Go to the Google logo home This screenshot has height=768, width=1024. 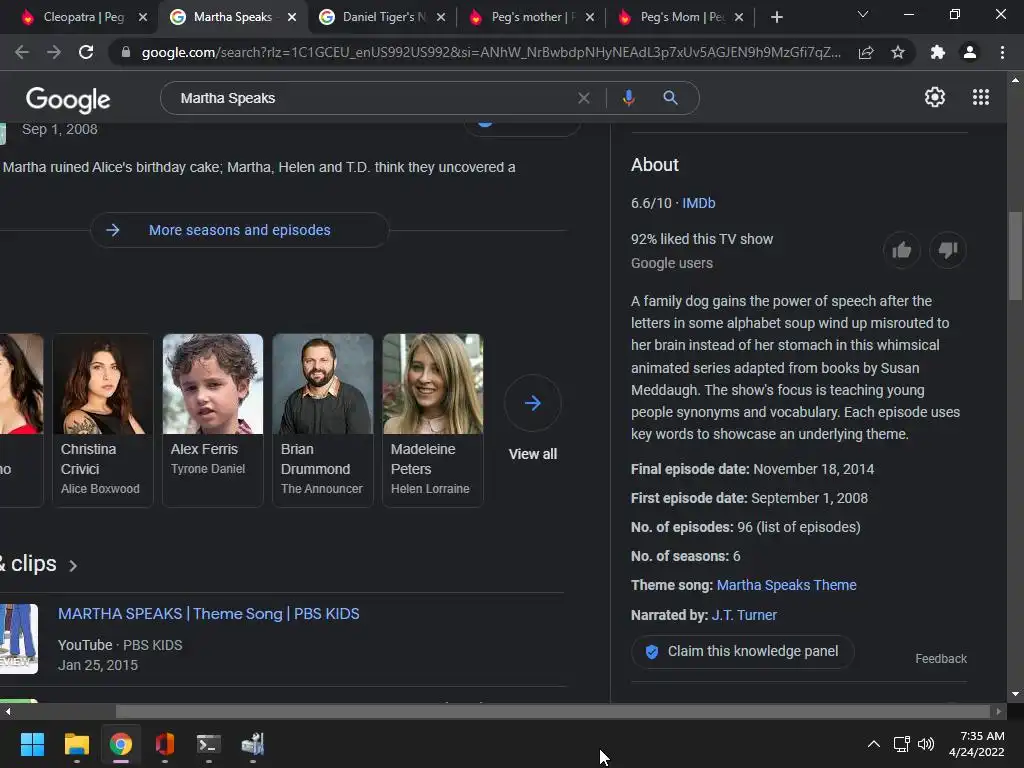tap(68, 99)
